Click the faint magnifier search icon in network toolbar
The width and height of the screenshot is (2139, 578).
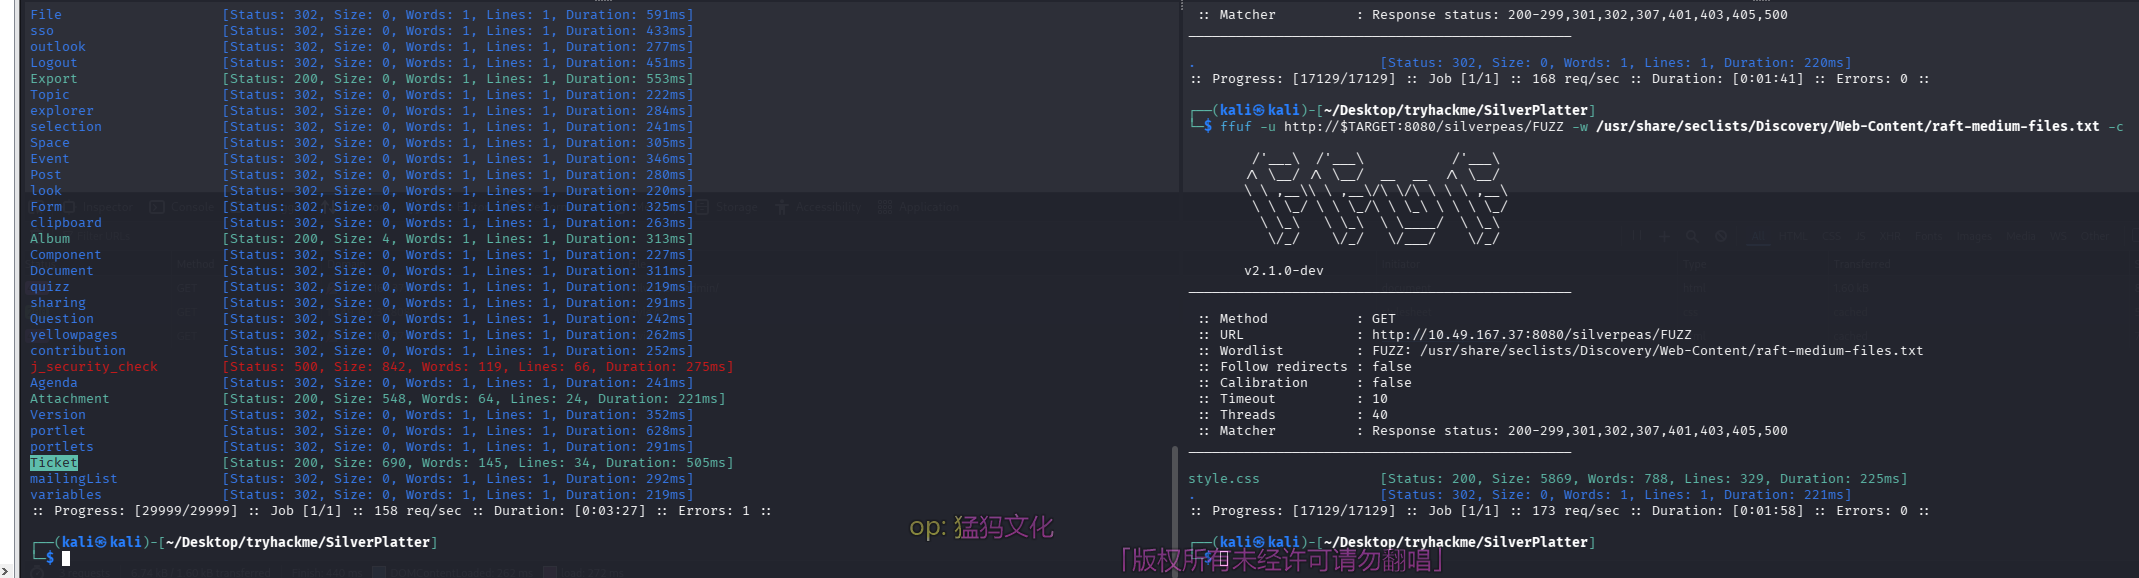(x=1691, y=237)
